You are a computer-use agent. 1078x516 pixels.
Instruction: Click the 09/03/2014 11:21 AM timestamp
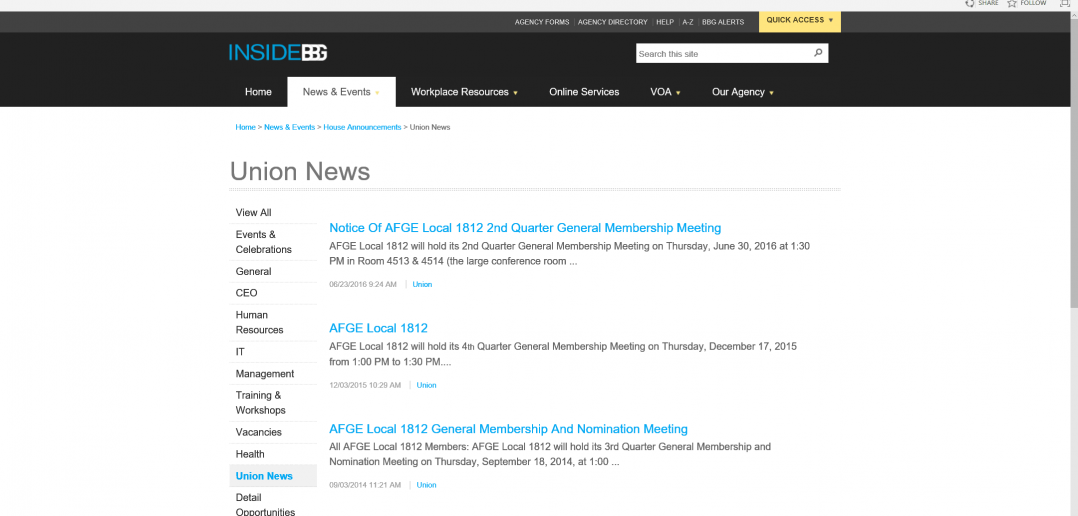pos(365,485)
